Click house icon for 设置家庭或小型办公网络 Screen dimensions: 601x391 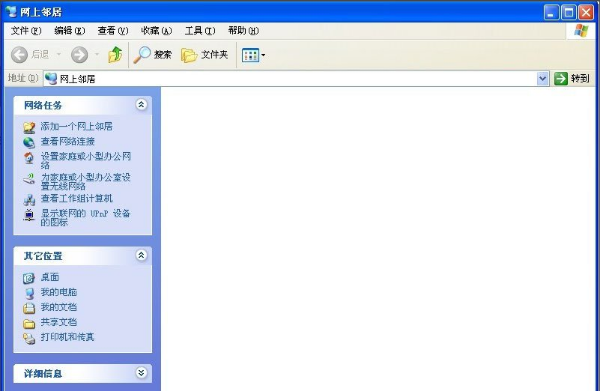click(x=29, y=158)
